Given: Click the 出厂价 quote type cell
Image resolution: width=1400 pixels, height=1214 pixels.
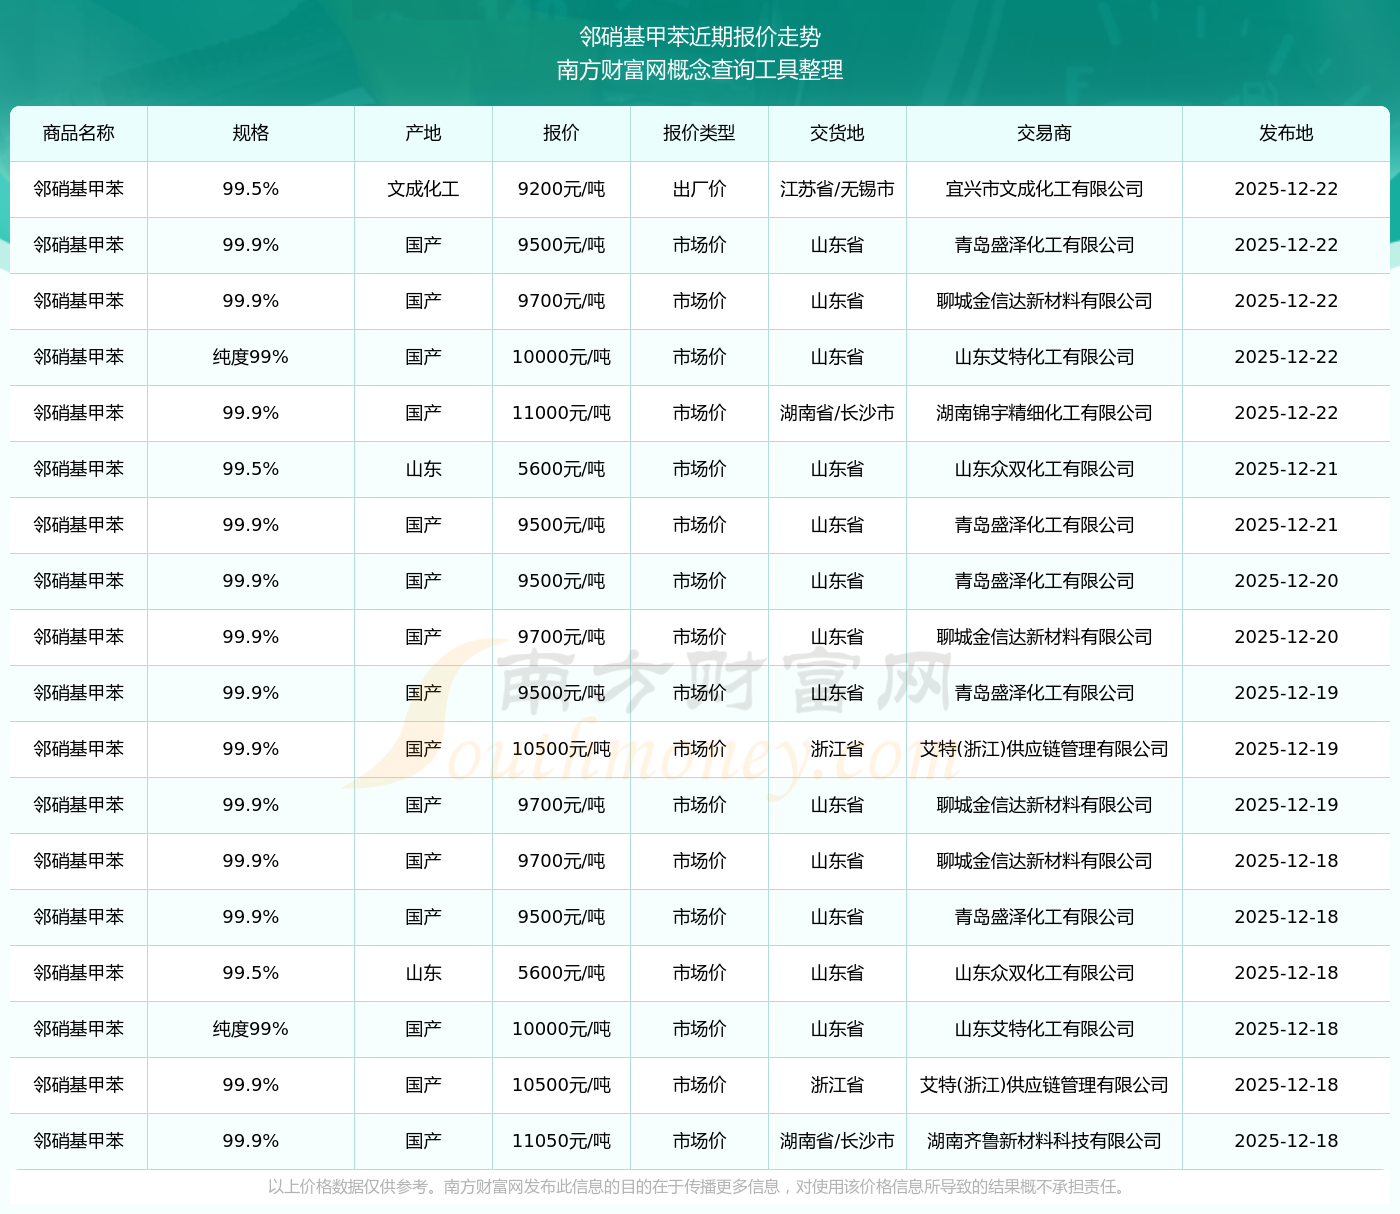Looking at the screenshot, I should click(699, 189).
